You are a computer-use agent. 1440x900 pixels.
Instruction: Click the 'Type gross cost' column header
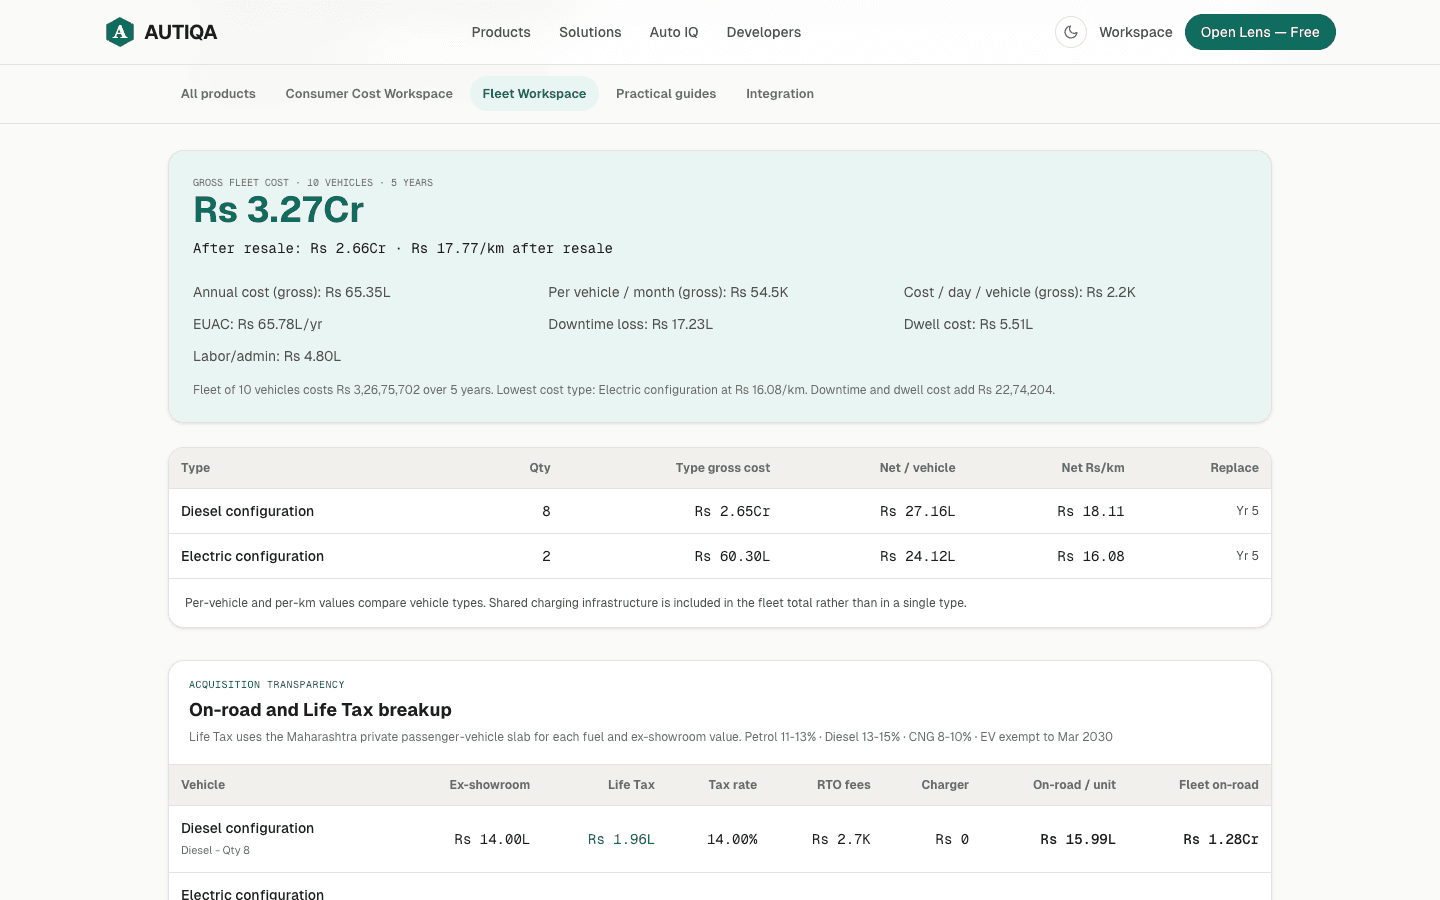[x=723, y=468]
